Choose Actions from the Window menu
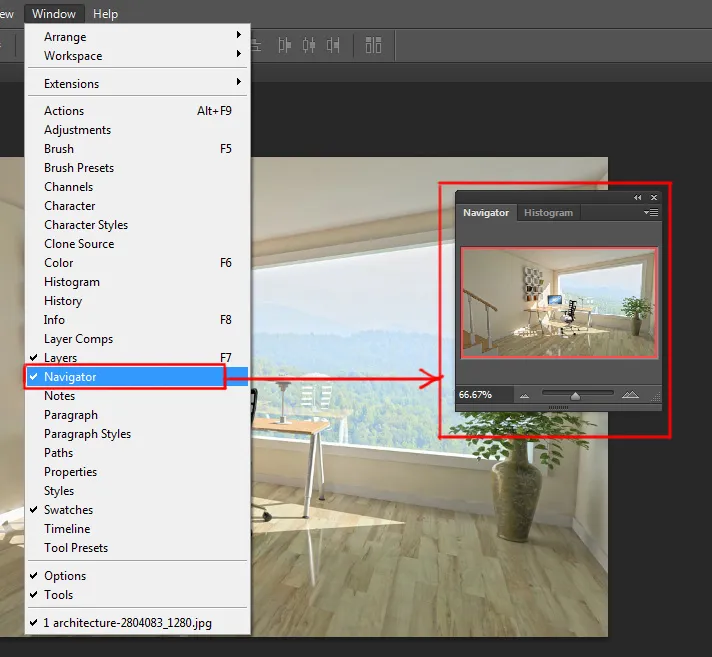 (138, 111)
